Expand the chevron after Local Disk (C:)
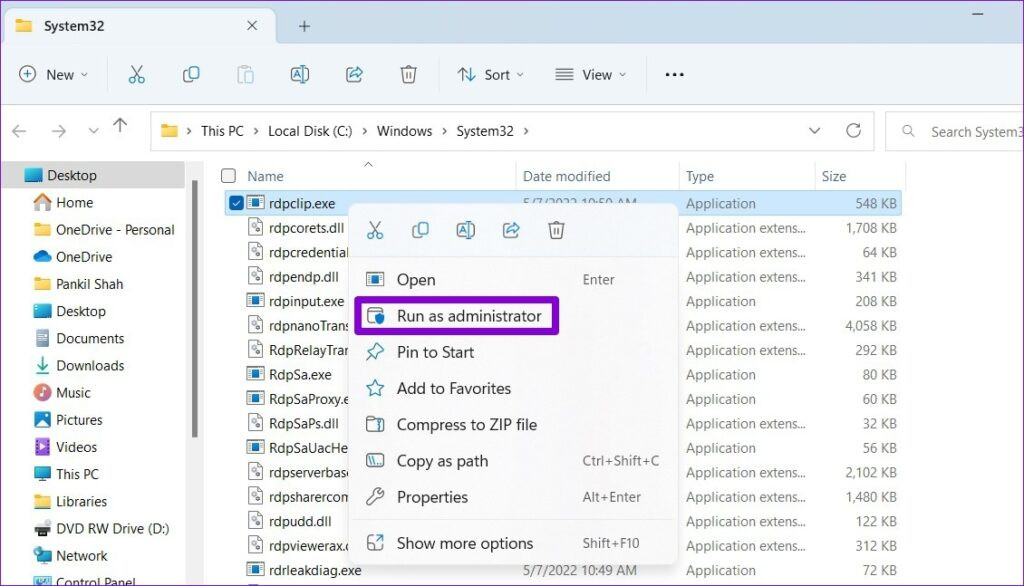The image size is (1024, 586). [x=364, y=131]
